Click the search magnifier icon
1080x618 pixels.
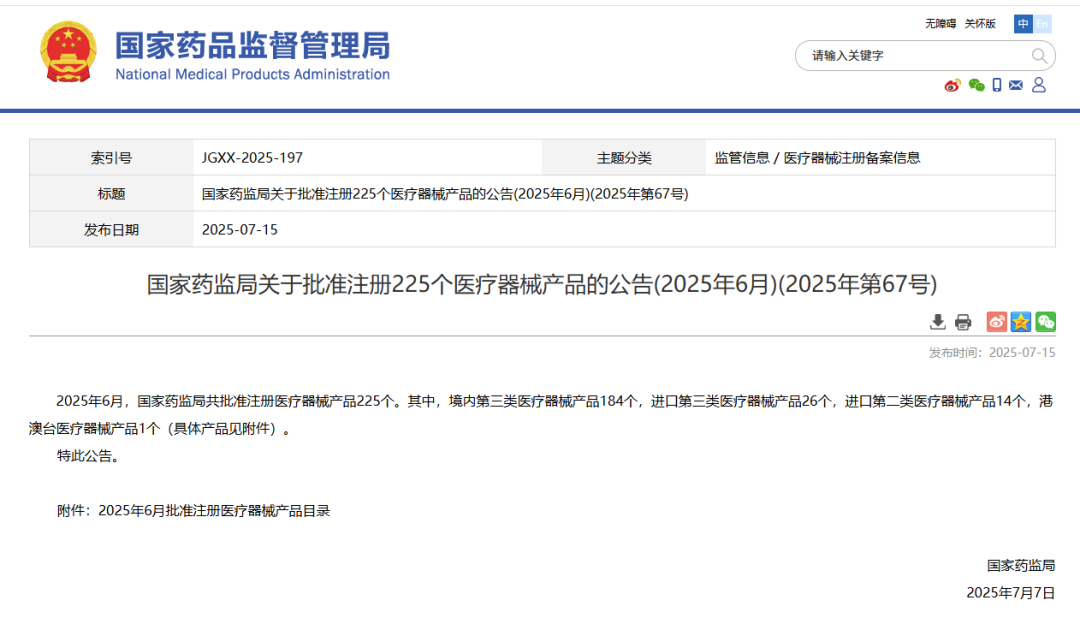1039,56
